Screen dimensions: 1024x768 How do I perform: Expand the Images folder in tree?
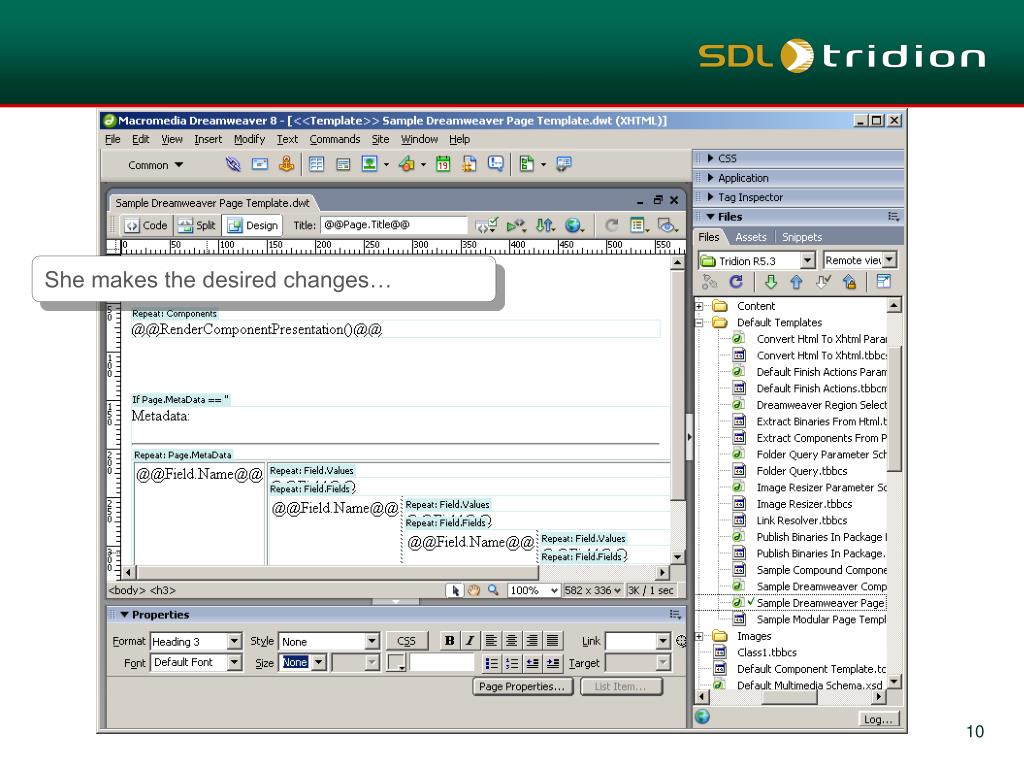tap(699, 636)
